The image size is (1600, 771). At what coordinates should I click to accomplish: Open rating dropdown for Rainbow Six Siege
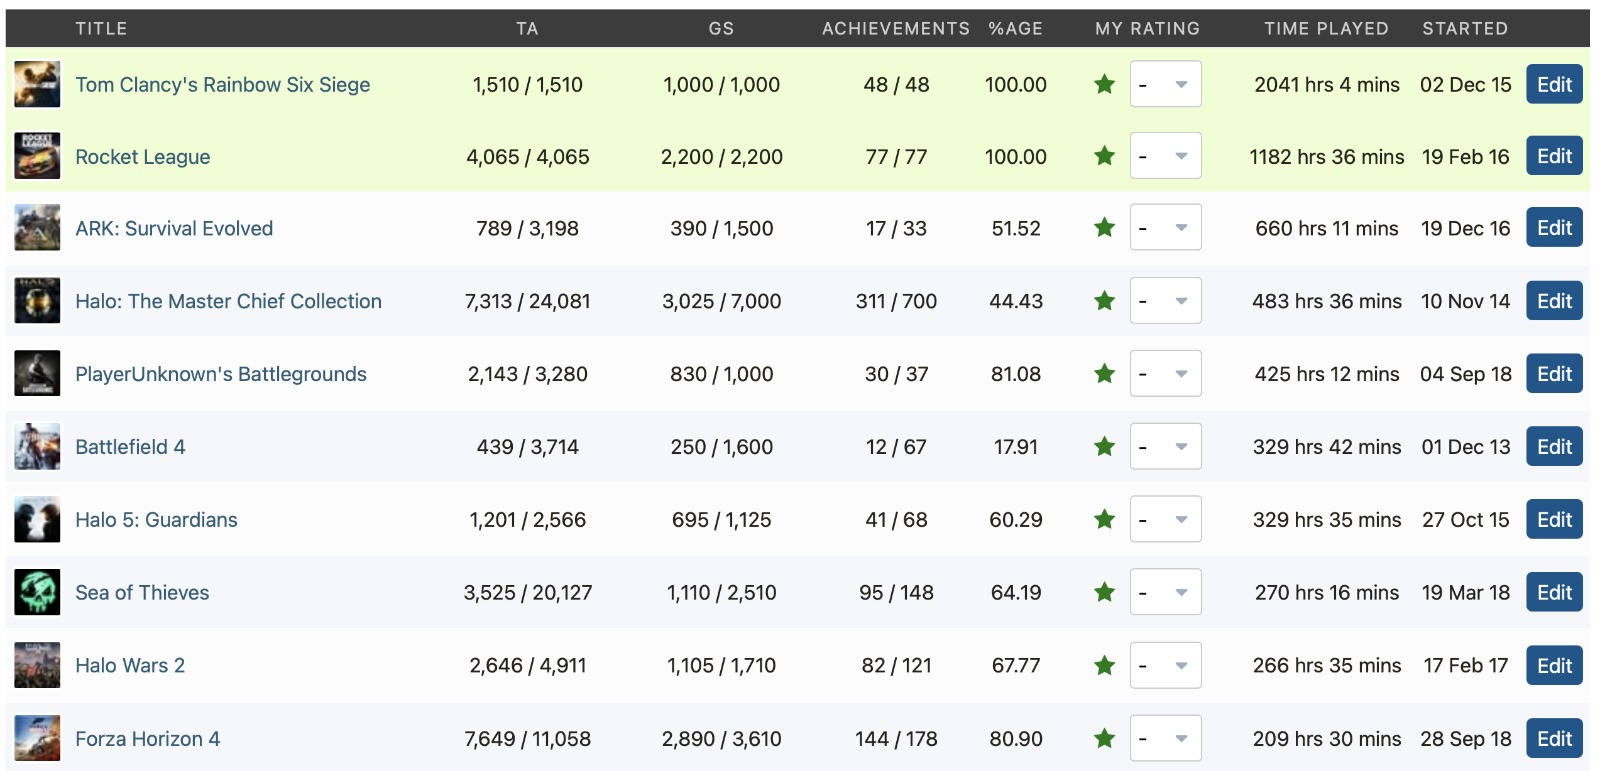click(x=1165, y=84)
